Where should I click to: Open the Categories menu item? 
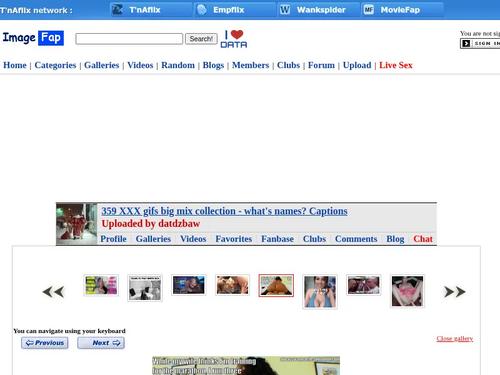click(x=55, y=65)
